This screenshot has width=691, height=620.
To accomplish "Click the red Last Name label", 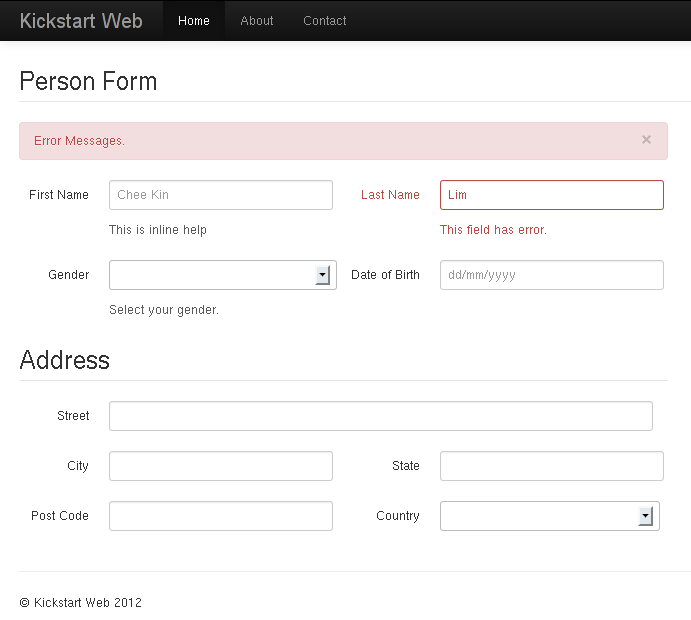I will point(390,195).
